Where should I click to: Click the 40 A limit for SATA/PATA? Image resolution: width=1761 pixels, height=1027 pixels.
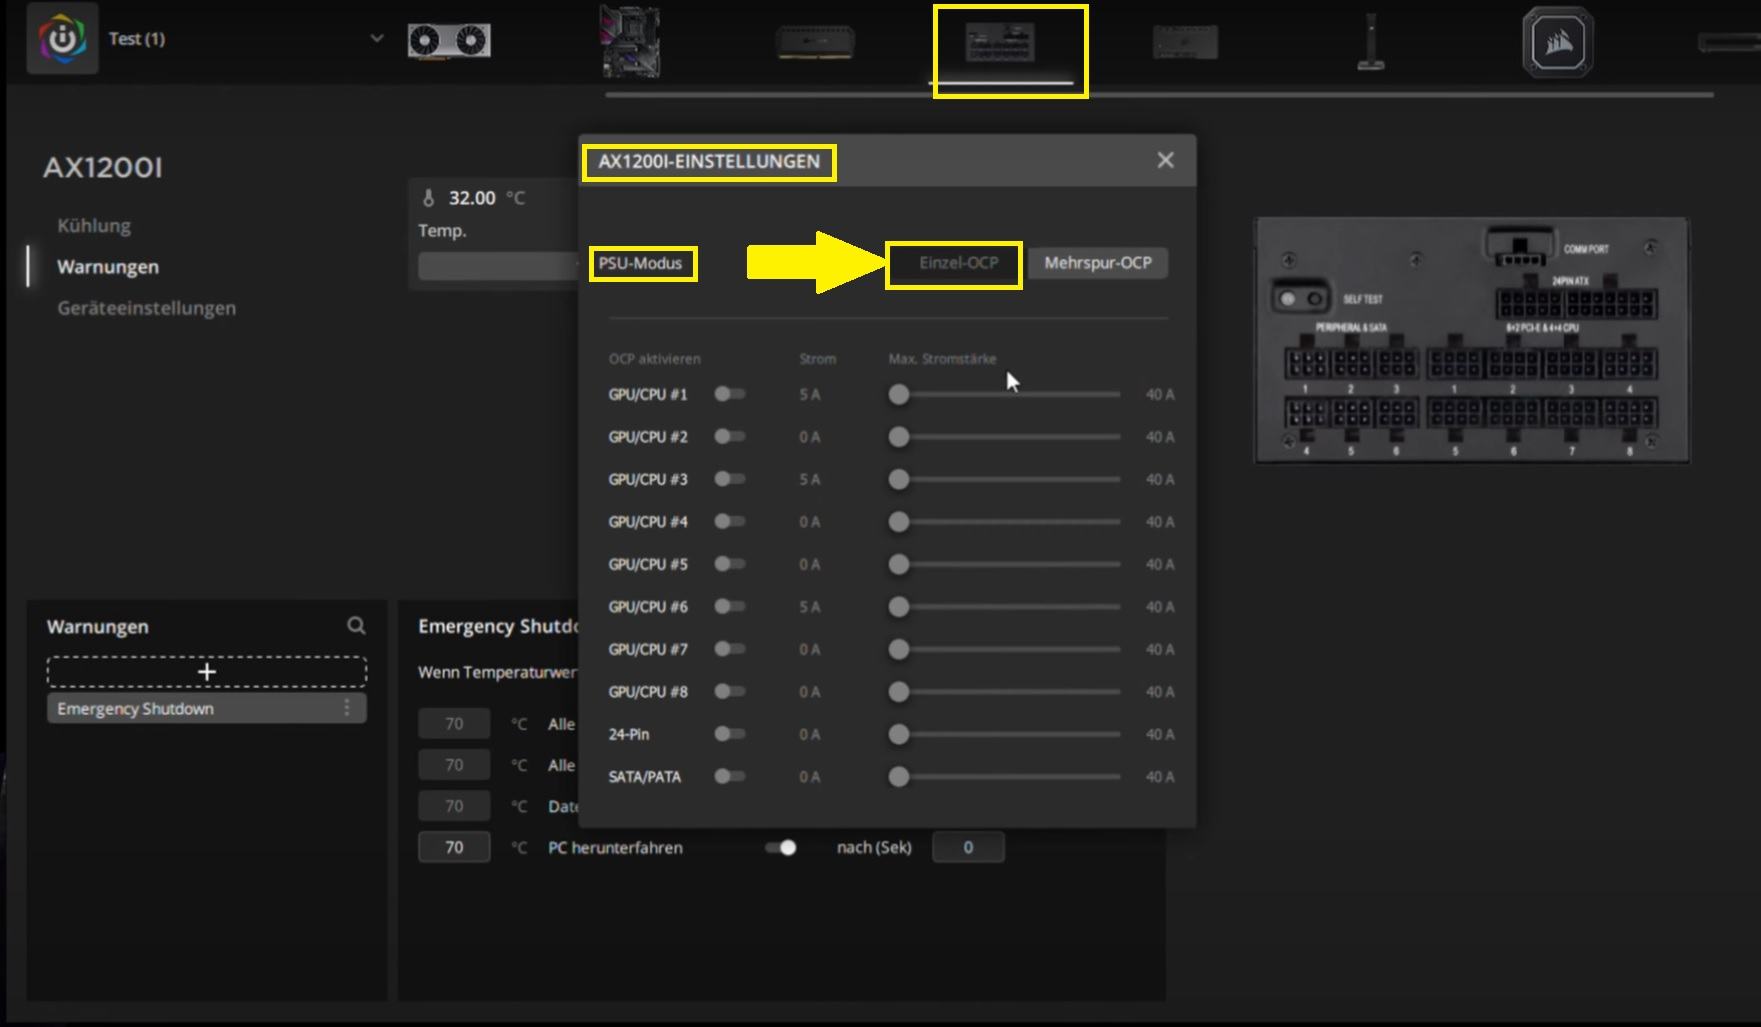(1160, 777)
